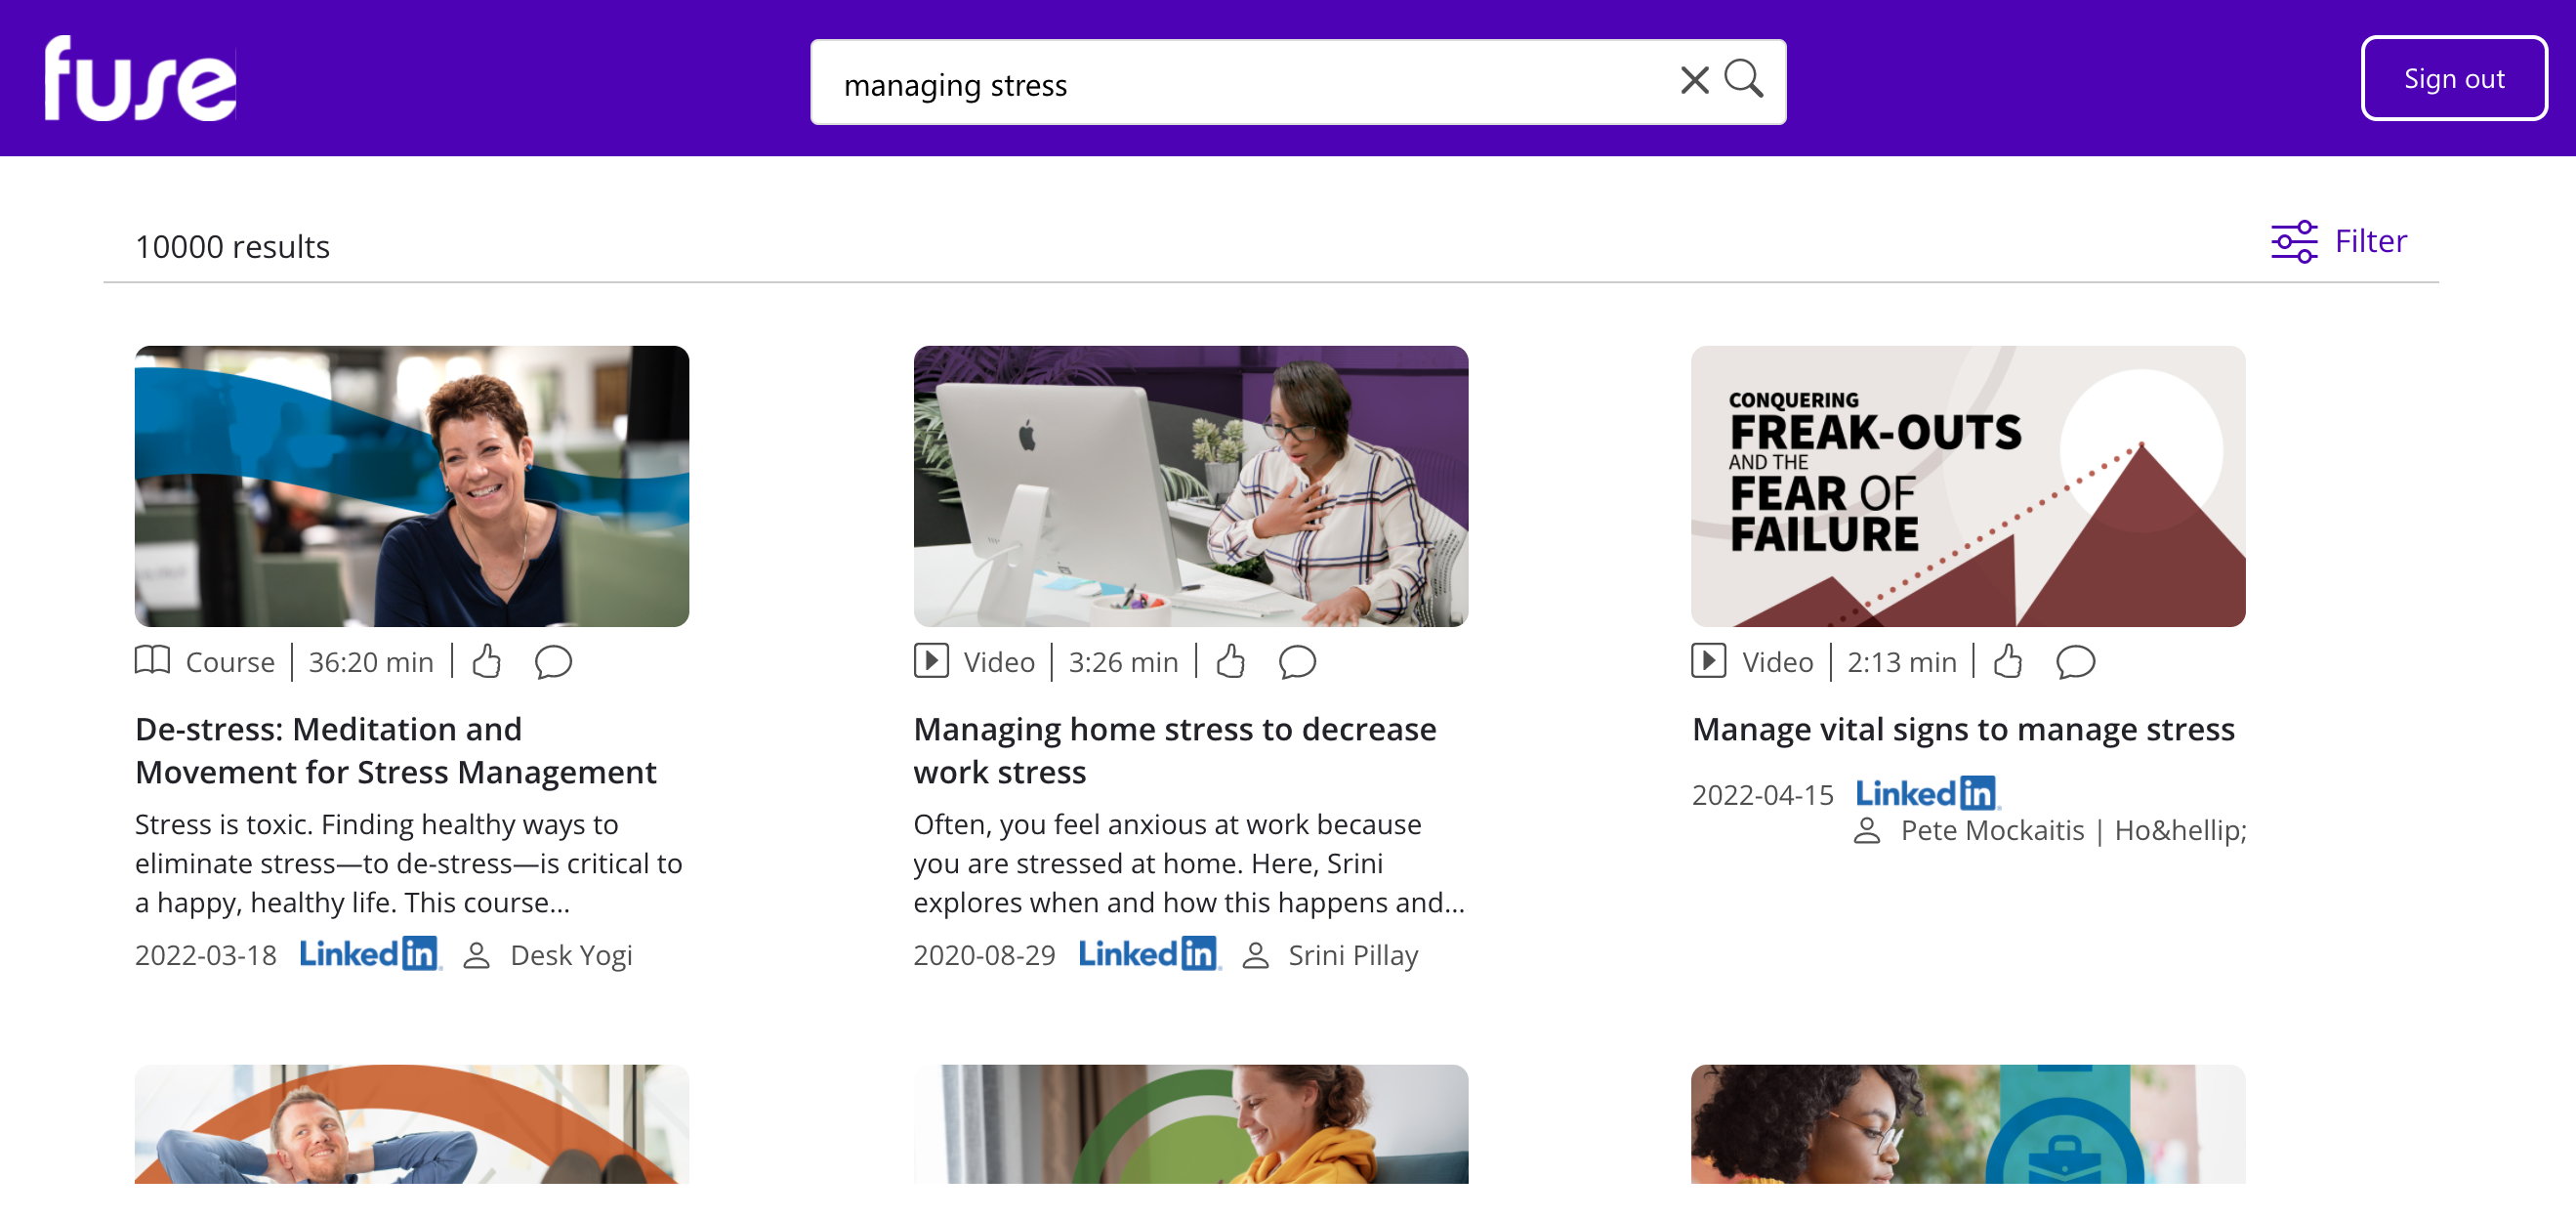Screen dimensions: 2576x1219
Task: Clear the search field with the X icon
Action: (1694, 80)
